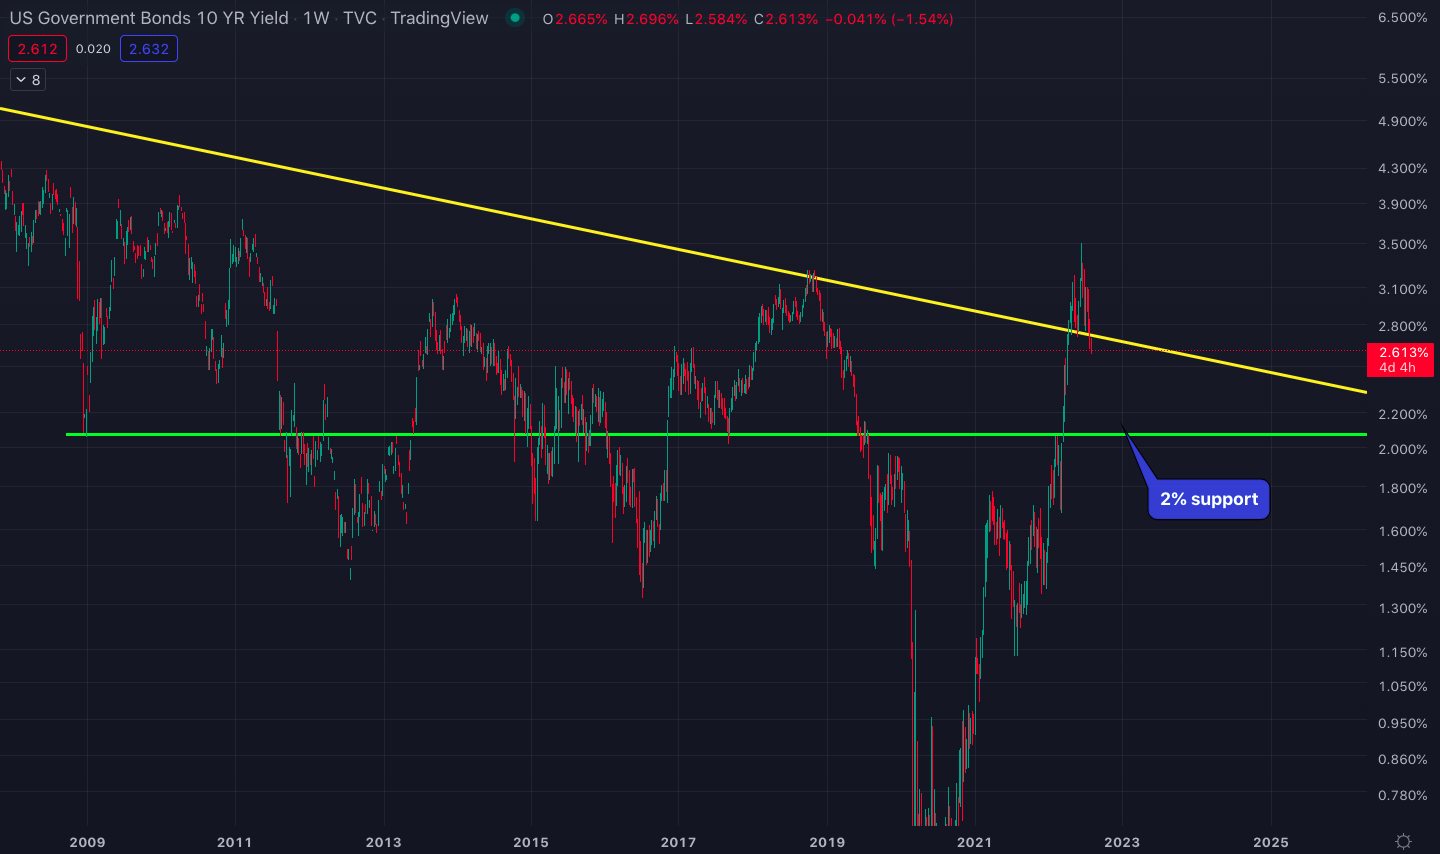Viewport: 1440px width, 854px height.
Task: Click the 2013 time axis label
Action: pos(383,842)
